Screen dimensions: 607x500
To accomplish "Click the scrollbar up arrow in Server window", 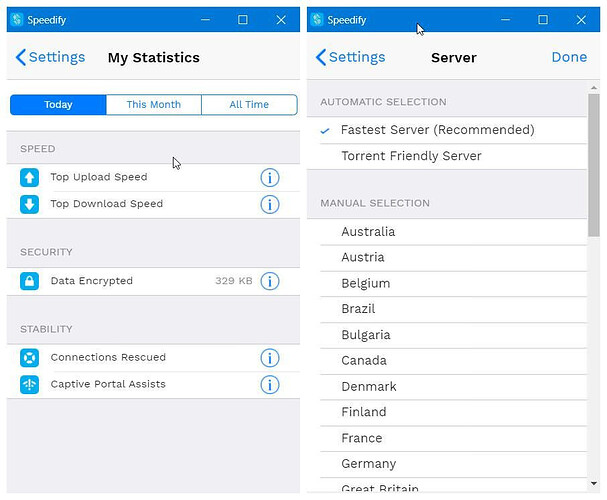I will (594, 88).
